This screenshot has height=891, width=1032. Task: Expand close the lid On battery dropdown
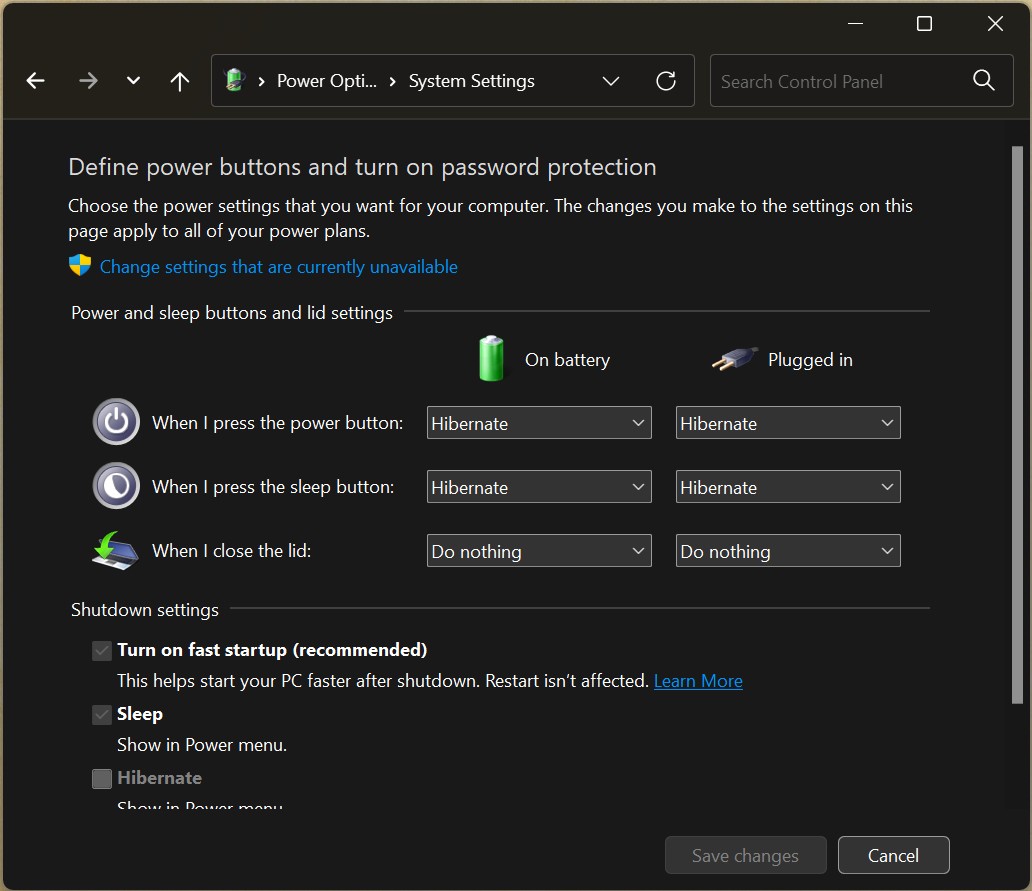[x=539, y=551]
